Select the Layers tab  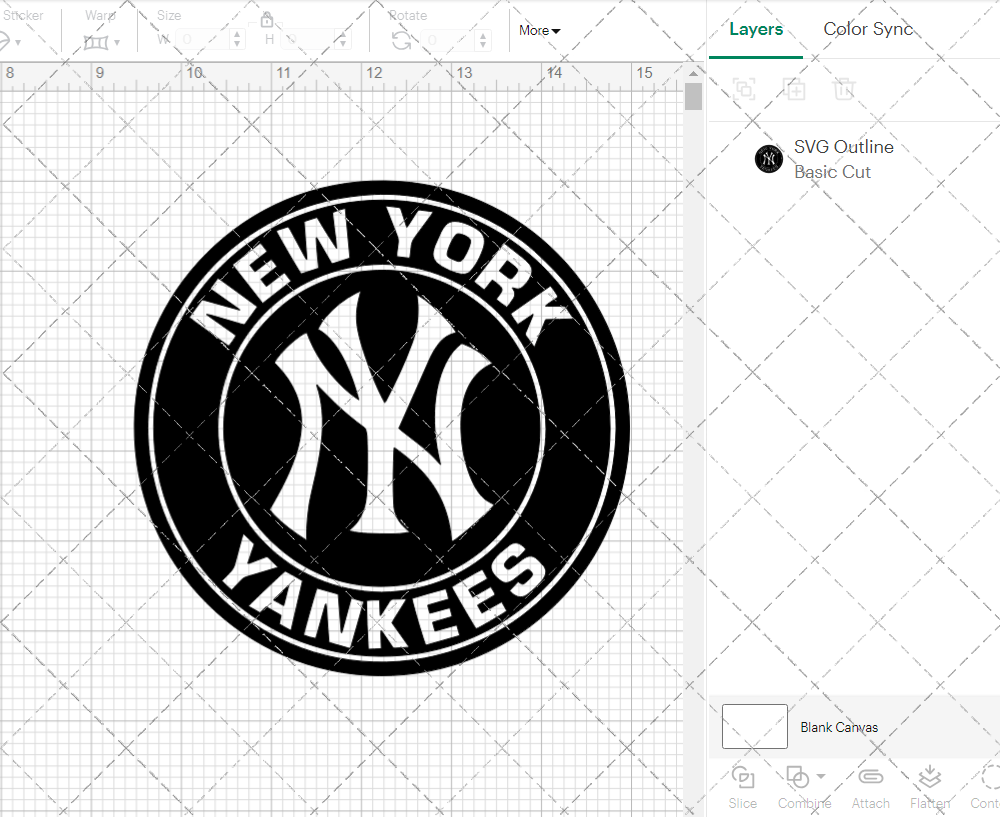coord(756,29)
